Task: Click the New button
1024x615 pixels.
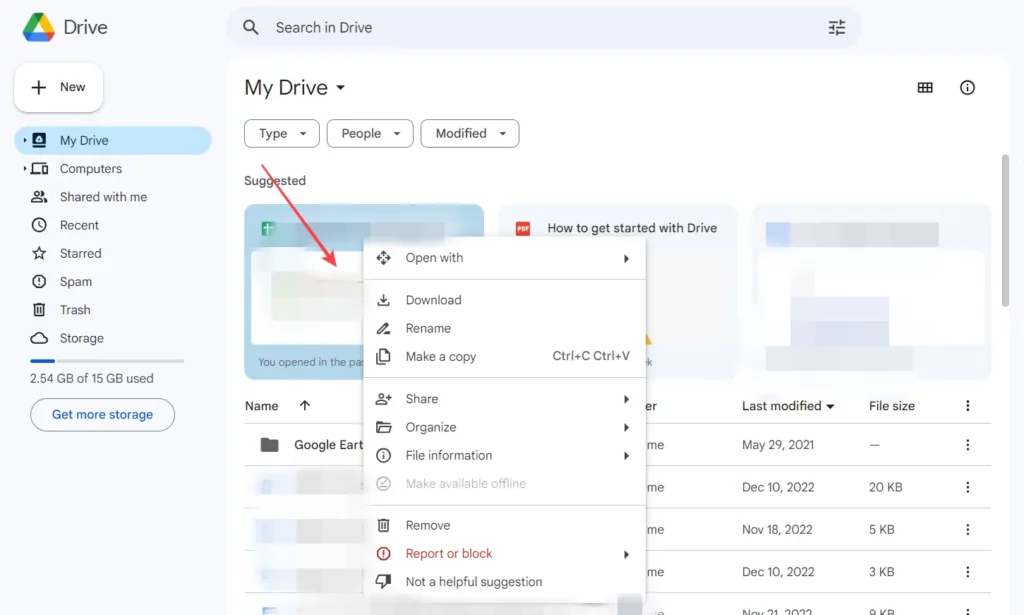Action: tap(59, 87)
